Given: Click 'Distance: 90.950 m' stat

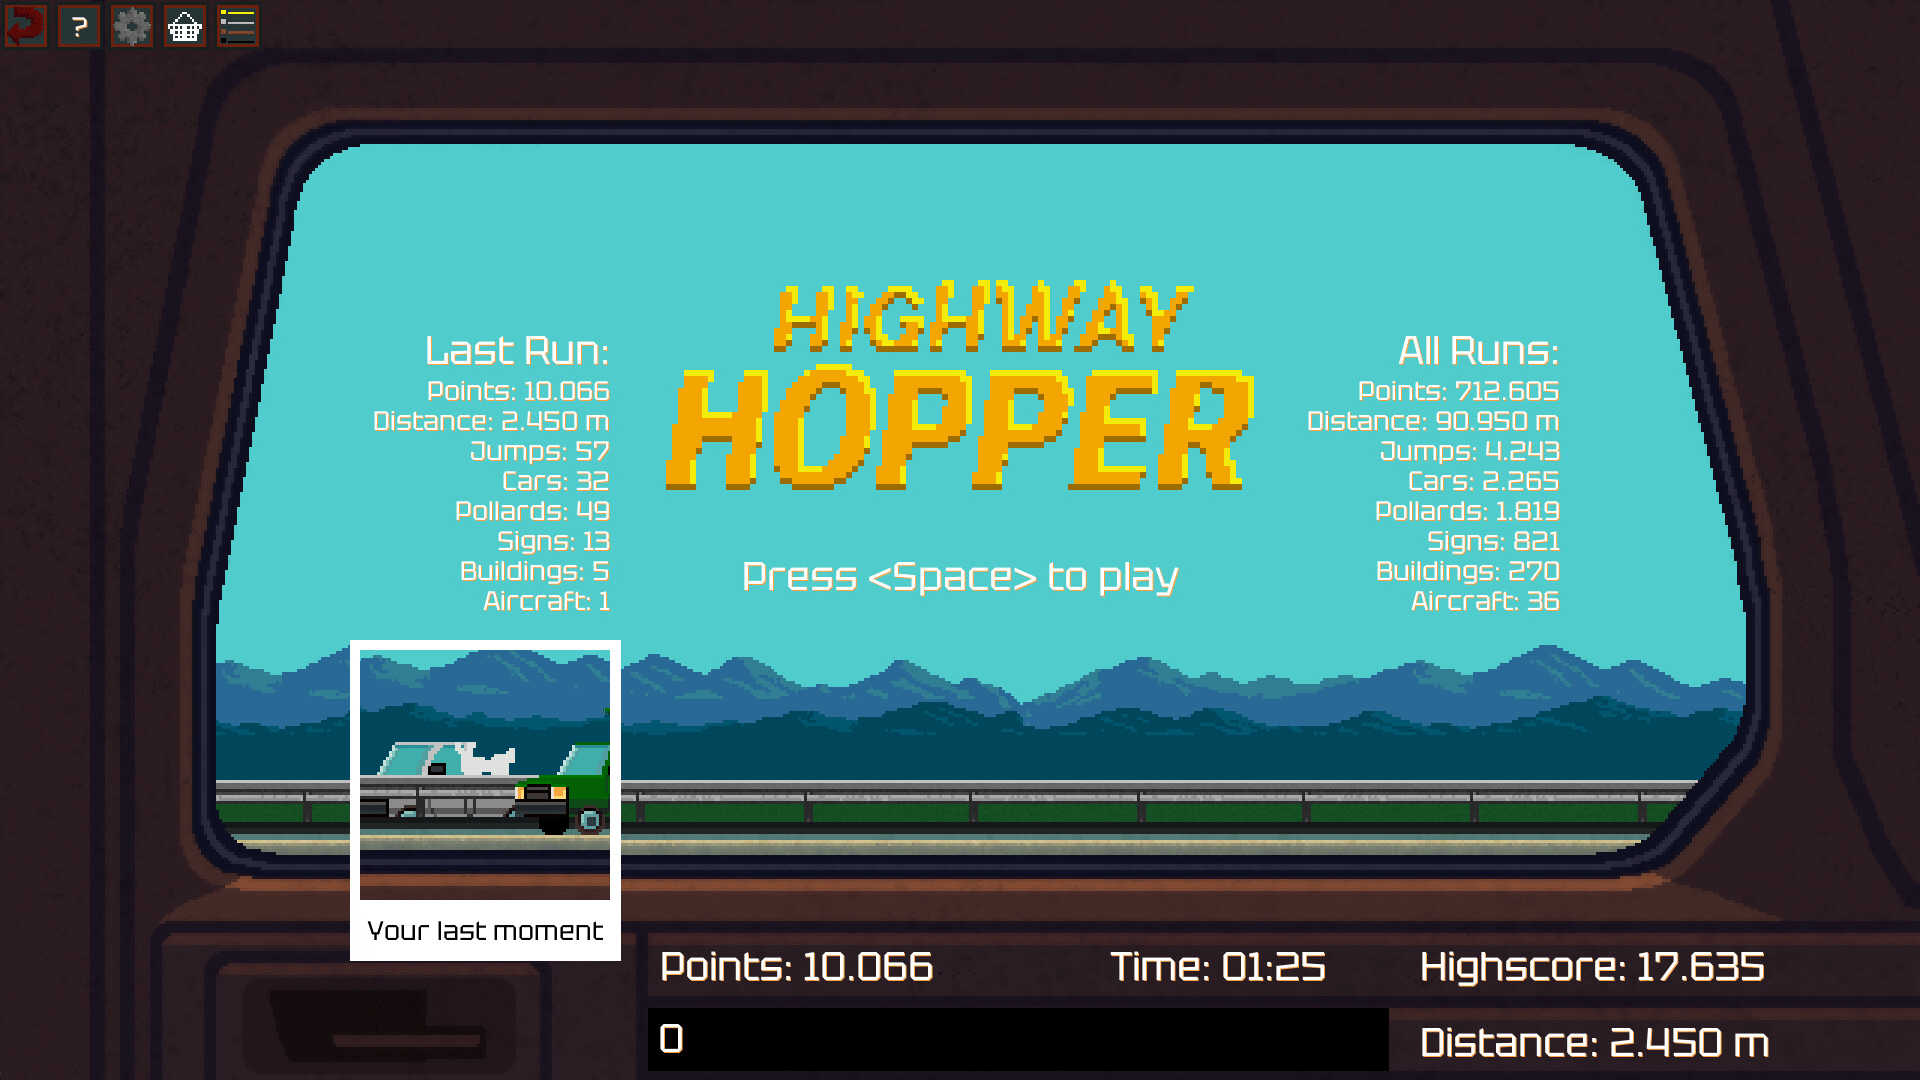Looking at the screenshot, I should pyautogui.click(x=1433, y=421).
